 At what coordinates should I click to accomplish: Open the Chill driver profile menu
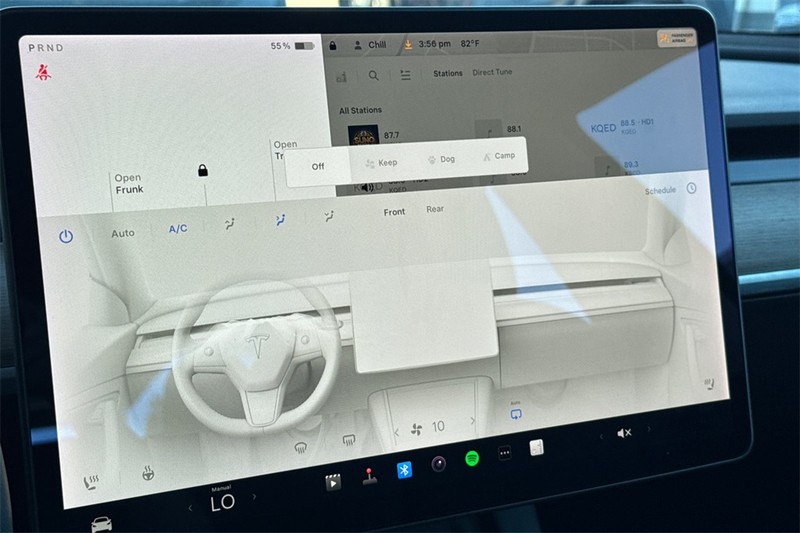pos(370,45)
